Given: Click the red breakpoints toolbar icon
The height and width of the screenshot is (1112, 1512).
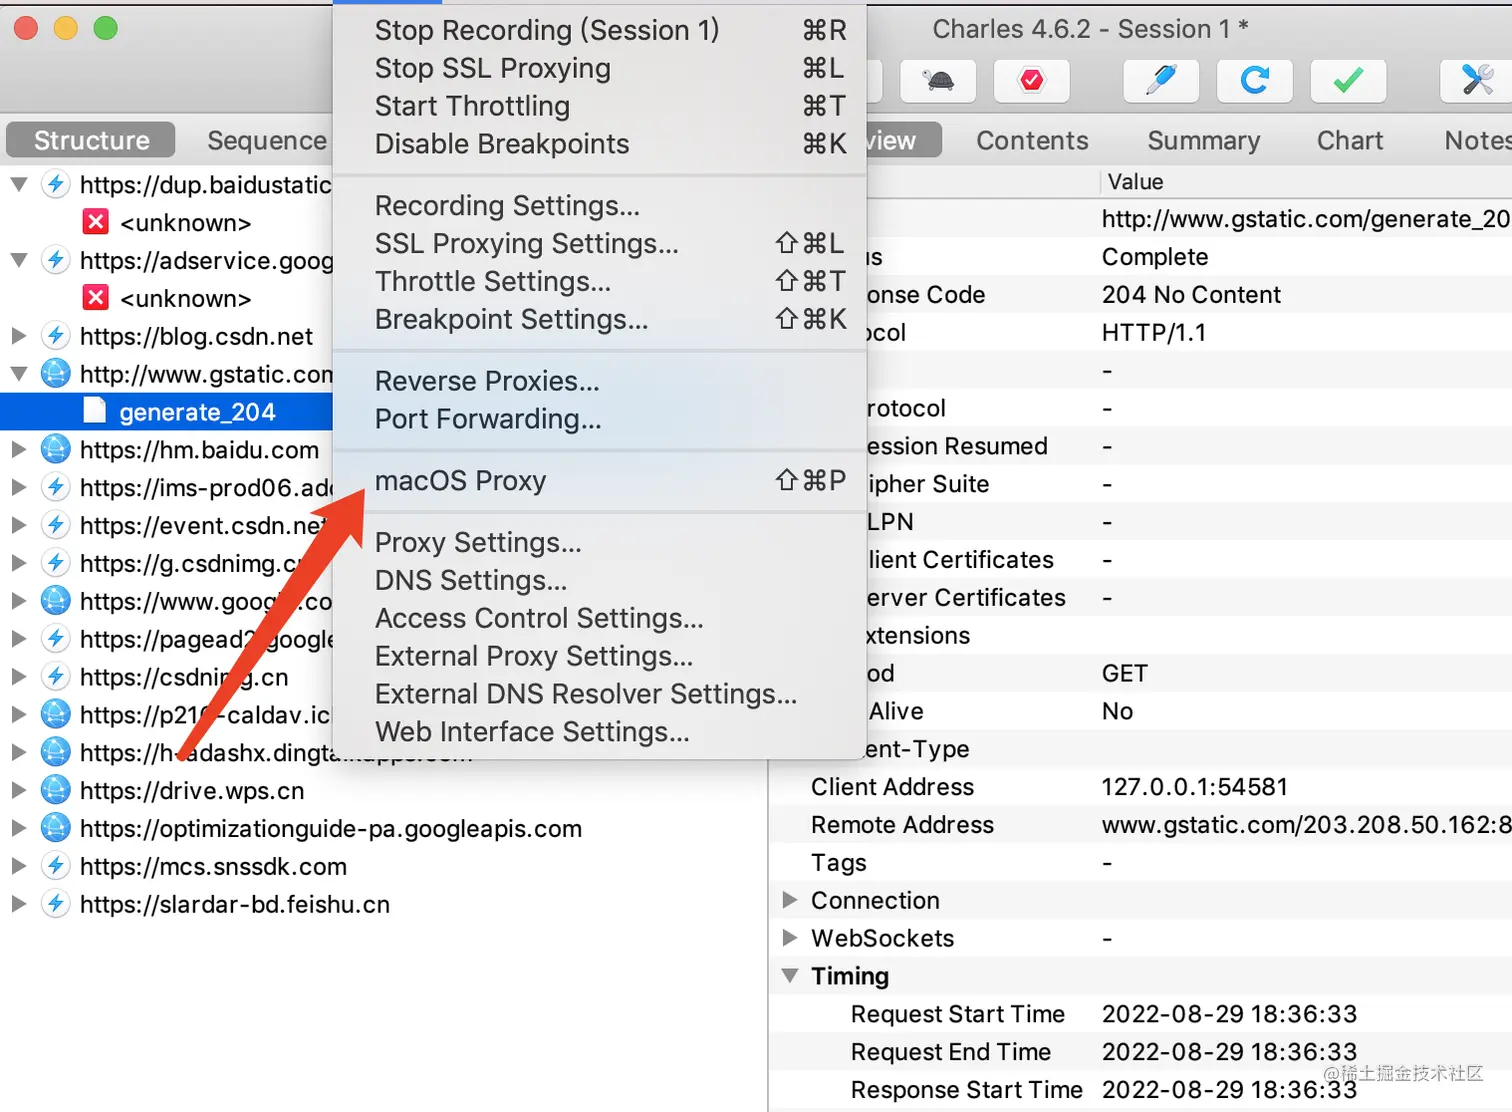Looking at the screenshot, I should 1032,81.
